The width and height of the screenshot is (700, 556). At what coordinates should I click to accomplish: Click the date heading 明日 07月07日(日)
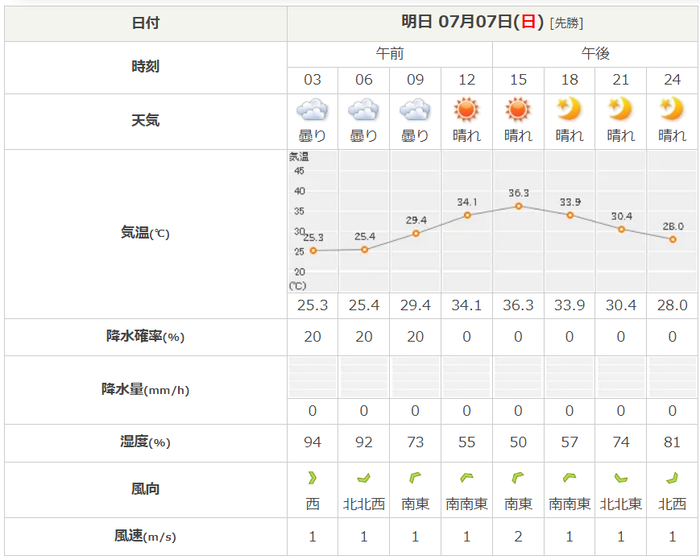pyautogui.click(x=472, y=21)
